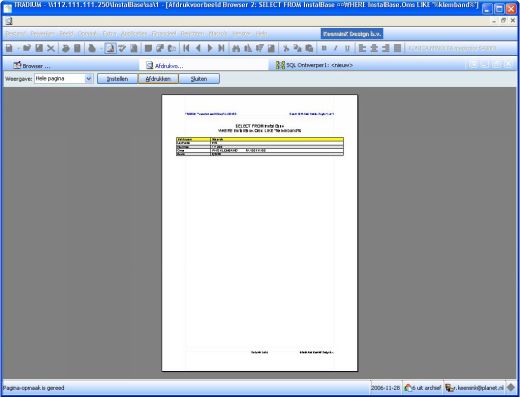The width and height of the screenshot is (520, 397).
Task: Toggle italic formatting button
Action: tap(335, 48)
